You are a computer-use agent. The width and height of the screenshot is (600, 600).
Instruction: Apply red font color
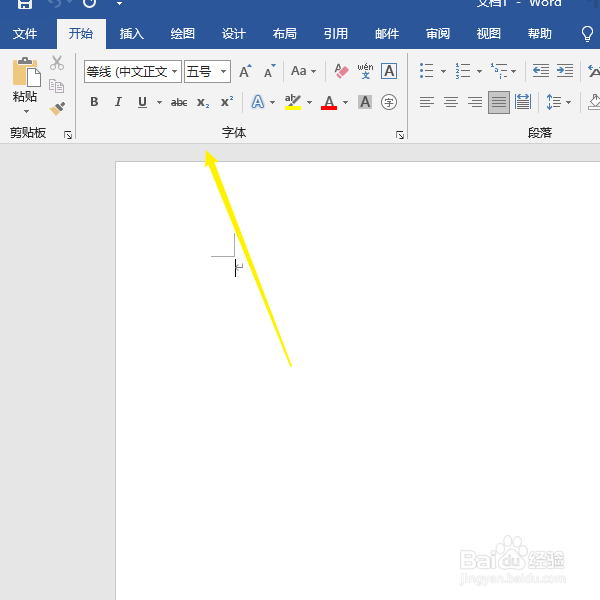pos(329,102)
